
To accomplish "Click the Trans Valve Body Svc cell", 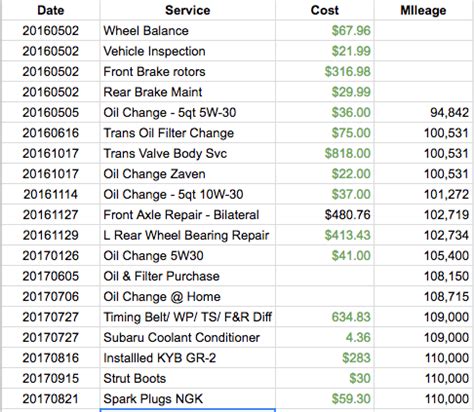I will click(188, 153).
